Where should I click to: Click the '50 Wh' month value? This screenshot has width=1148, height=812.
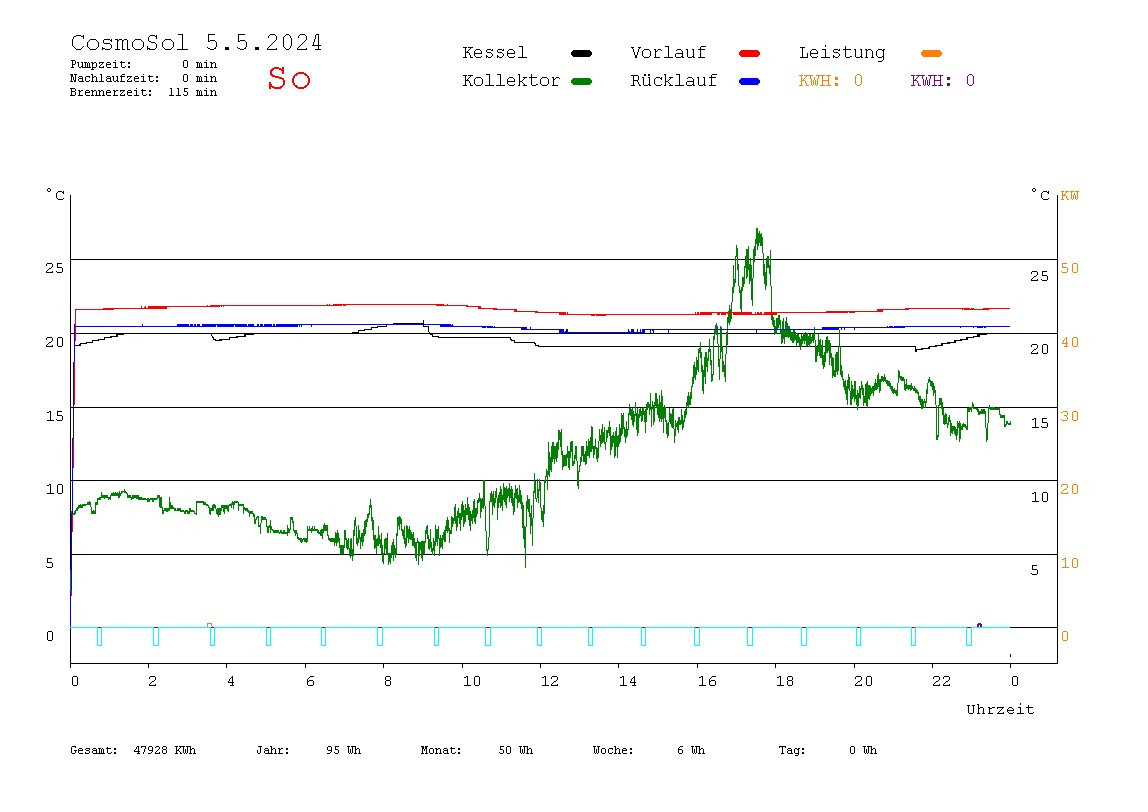tap(515, 750)
